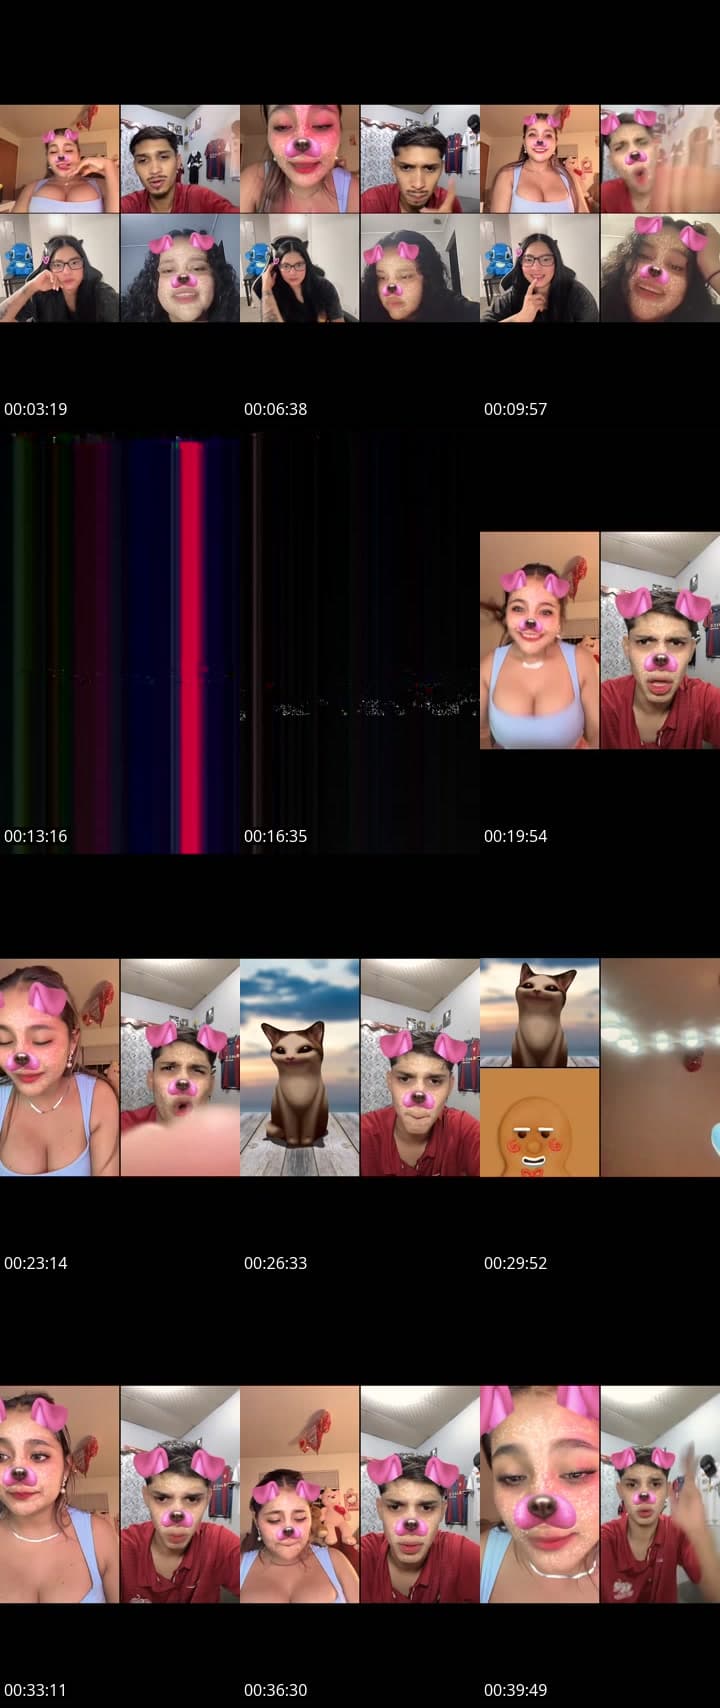Click the 00:33:11 timestamp text
The image size is (720, 1708).
point(36,1690)
